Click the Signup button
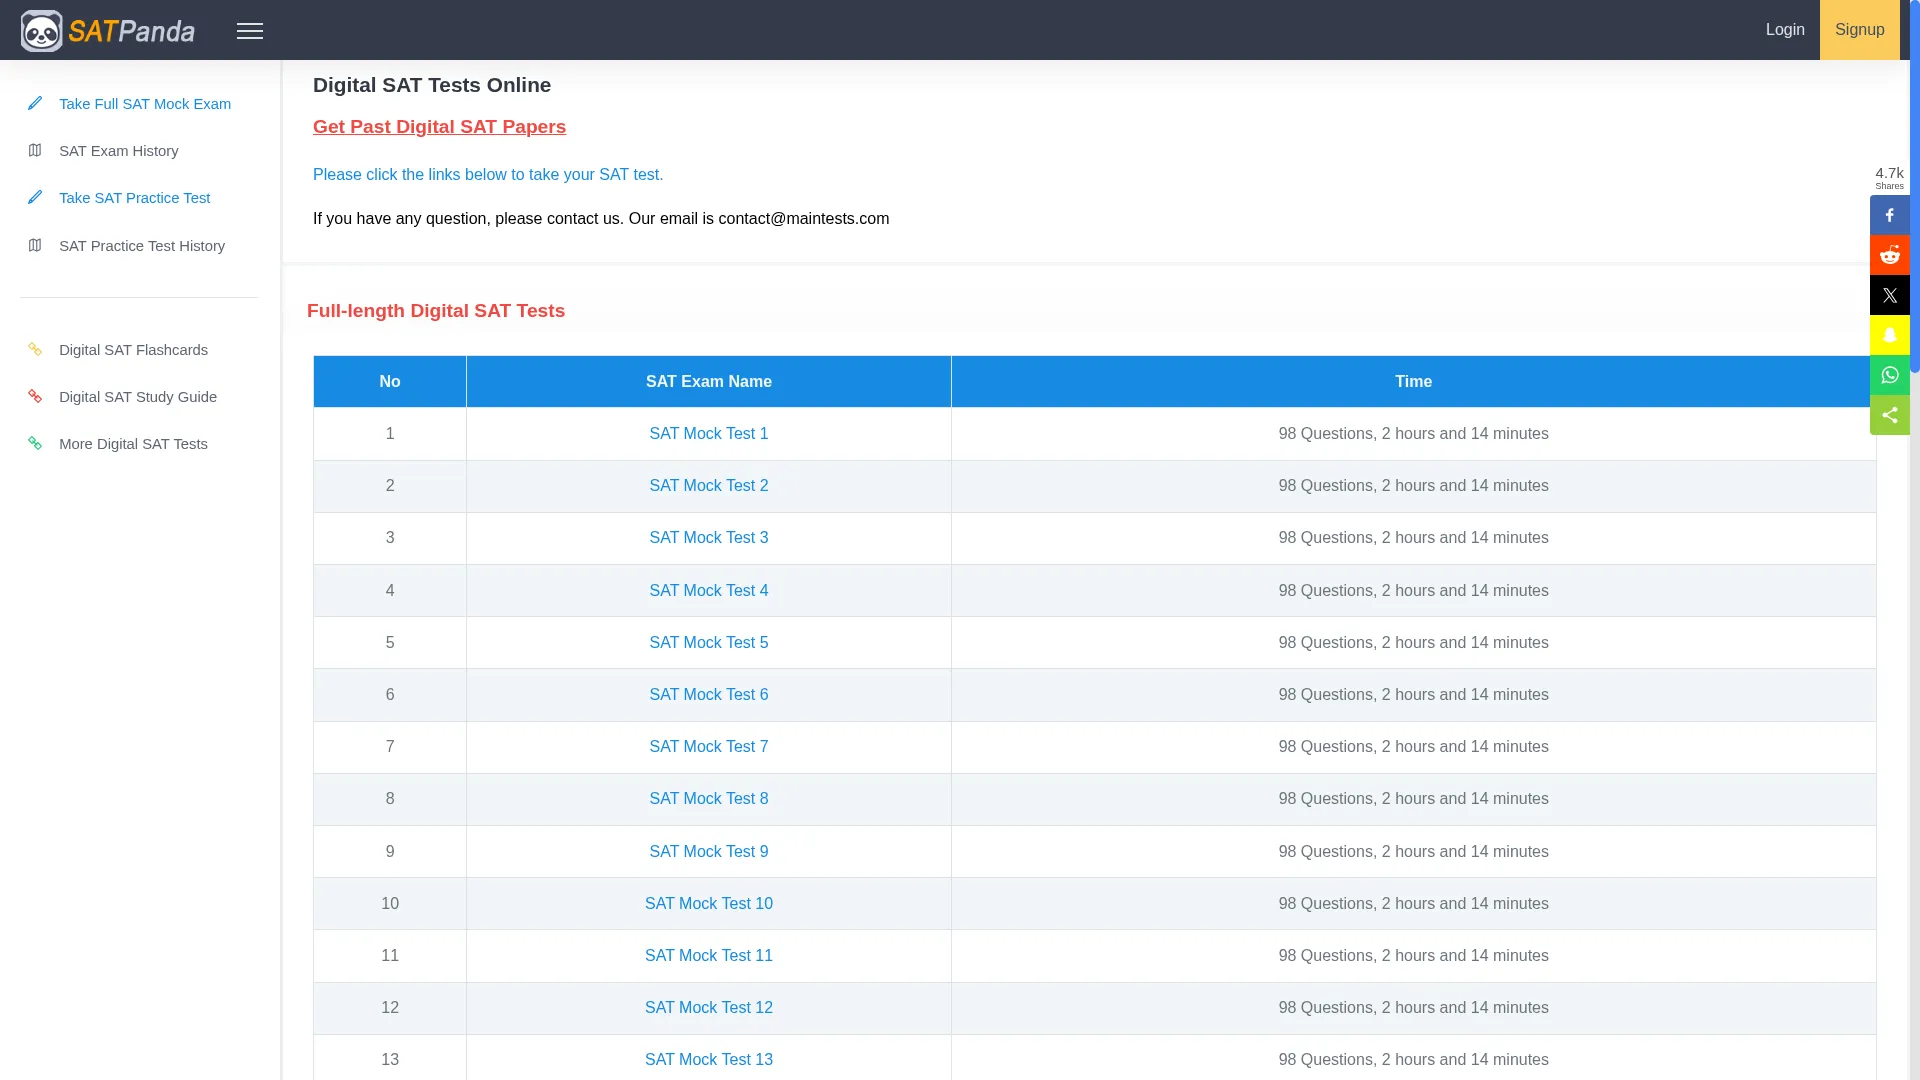The image size is (1920, 1080). pyautogui.click(x=1860, y=30)
